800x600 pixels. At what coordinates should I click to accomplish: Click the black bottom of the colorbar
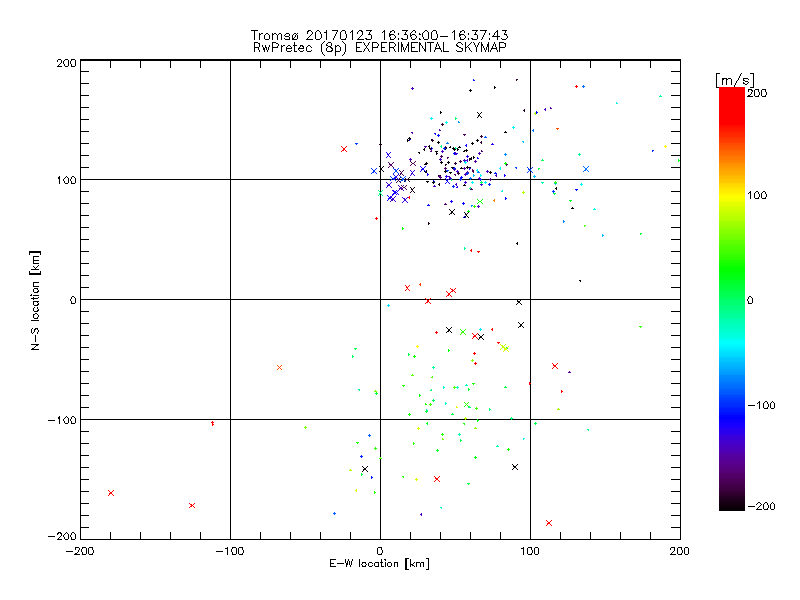pos(732,503)
